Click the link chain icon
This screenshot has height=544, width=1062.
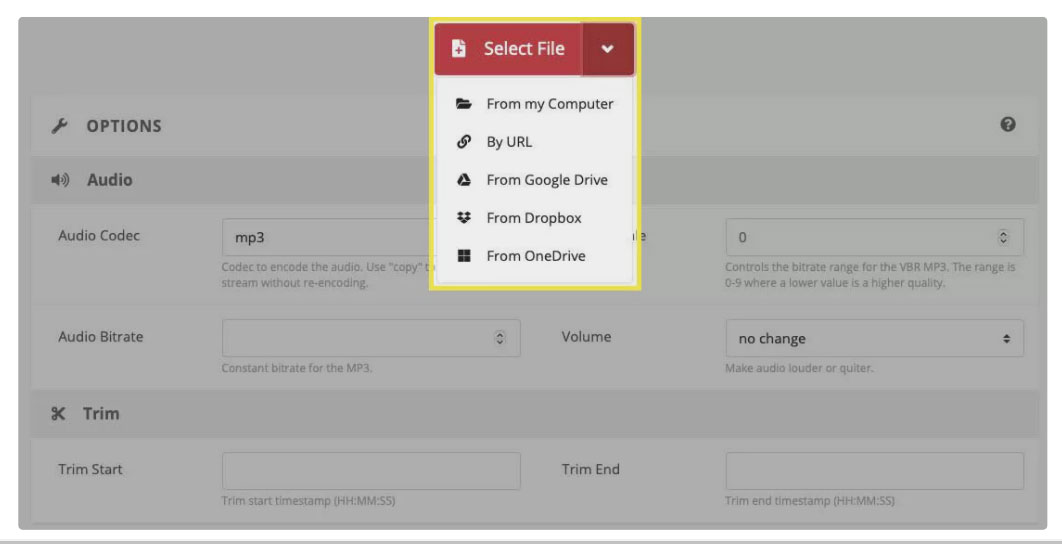pyautogui.click(x=463, y=142)
